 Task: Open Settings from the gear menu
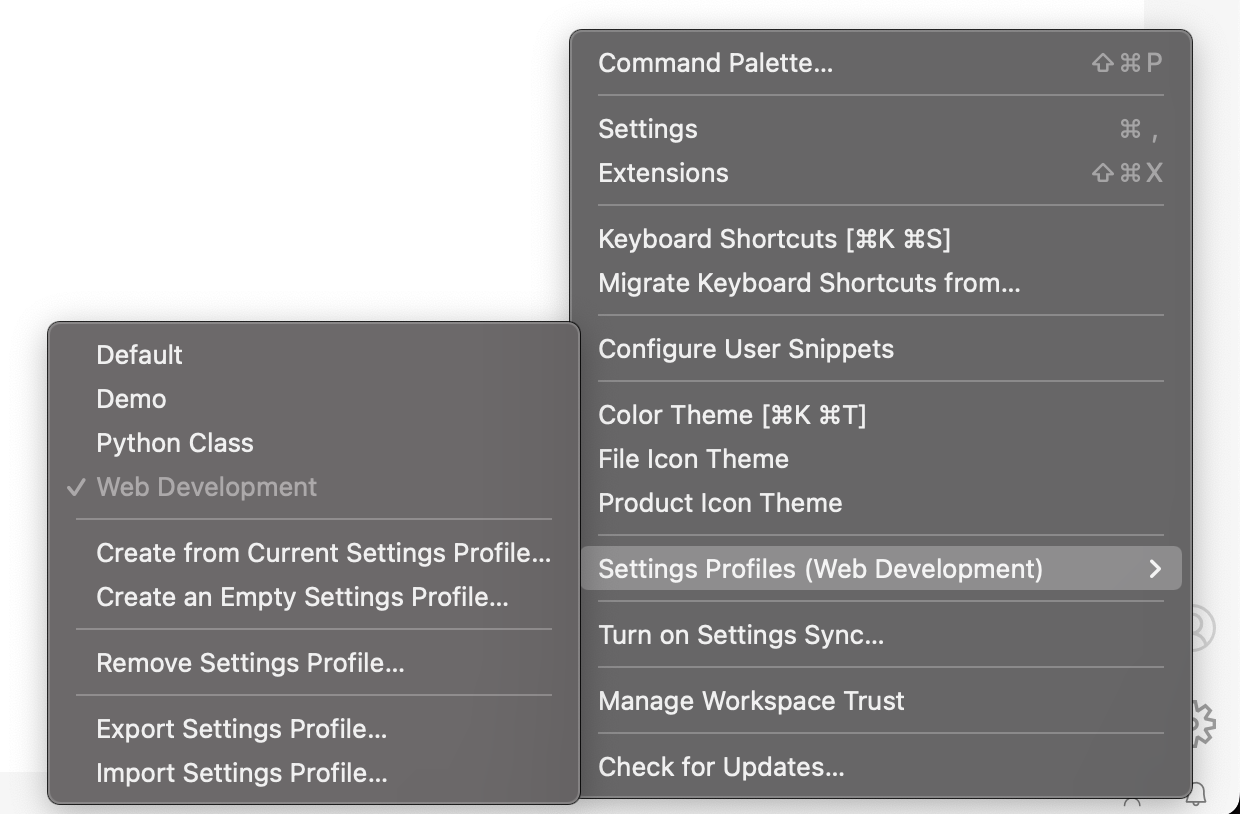[648, 128]
